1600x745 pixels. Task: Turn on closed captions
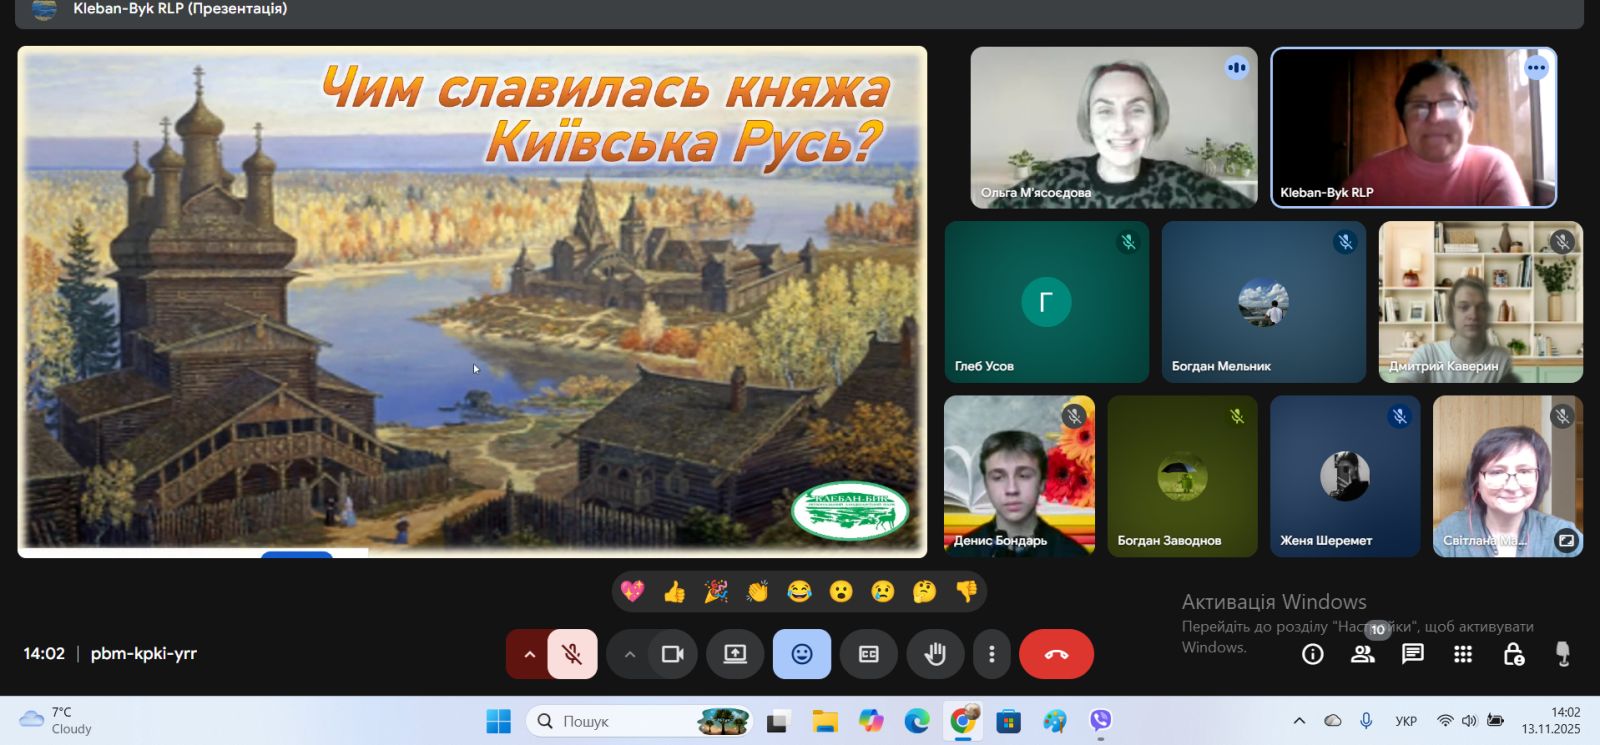pyautogui.click(x=869, y=654)
